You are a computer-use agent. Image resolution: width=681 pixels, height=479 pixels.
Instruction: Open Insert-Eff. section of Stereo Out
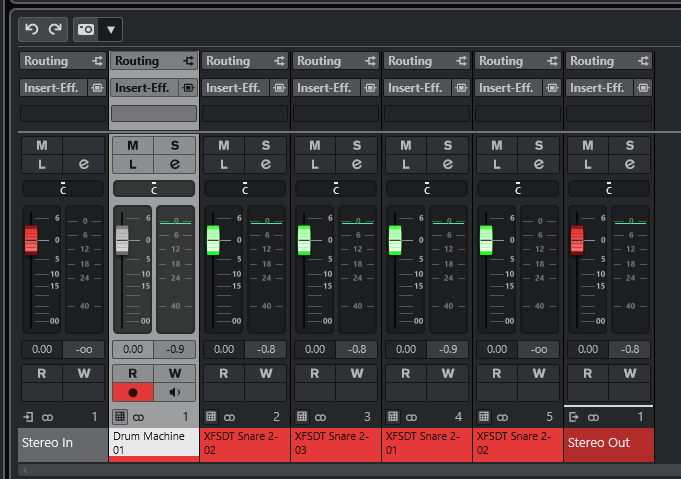[x=599, y=88]
